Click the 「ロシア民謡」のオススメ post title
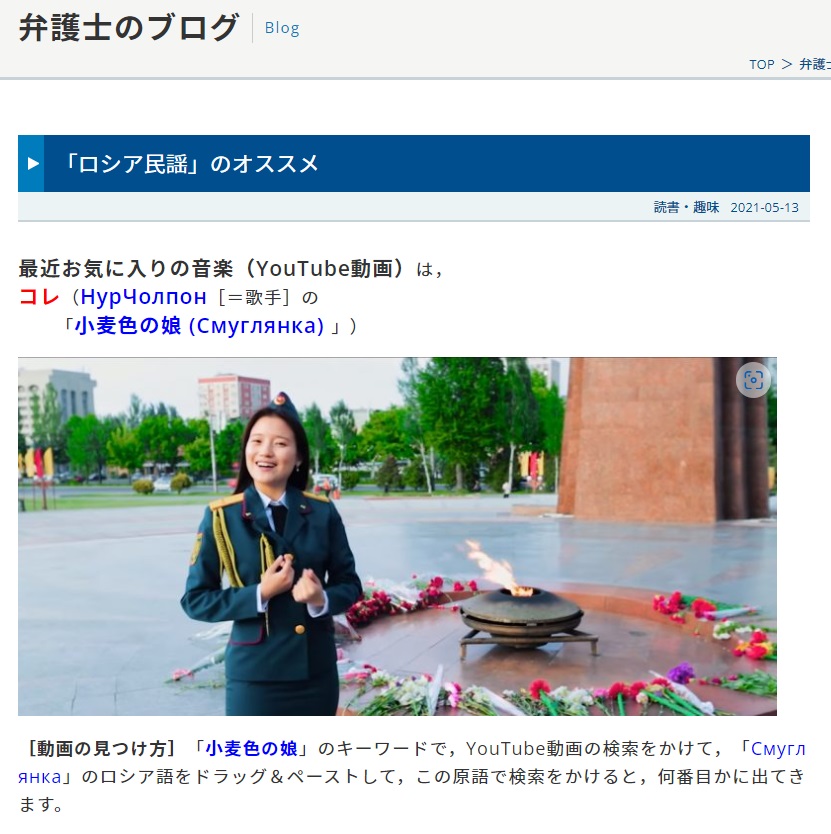 coord(190,163)
